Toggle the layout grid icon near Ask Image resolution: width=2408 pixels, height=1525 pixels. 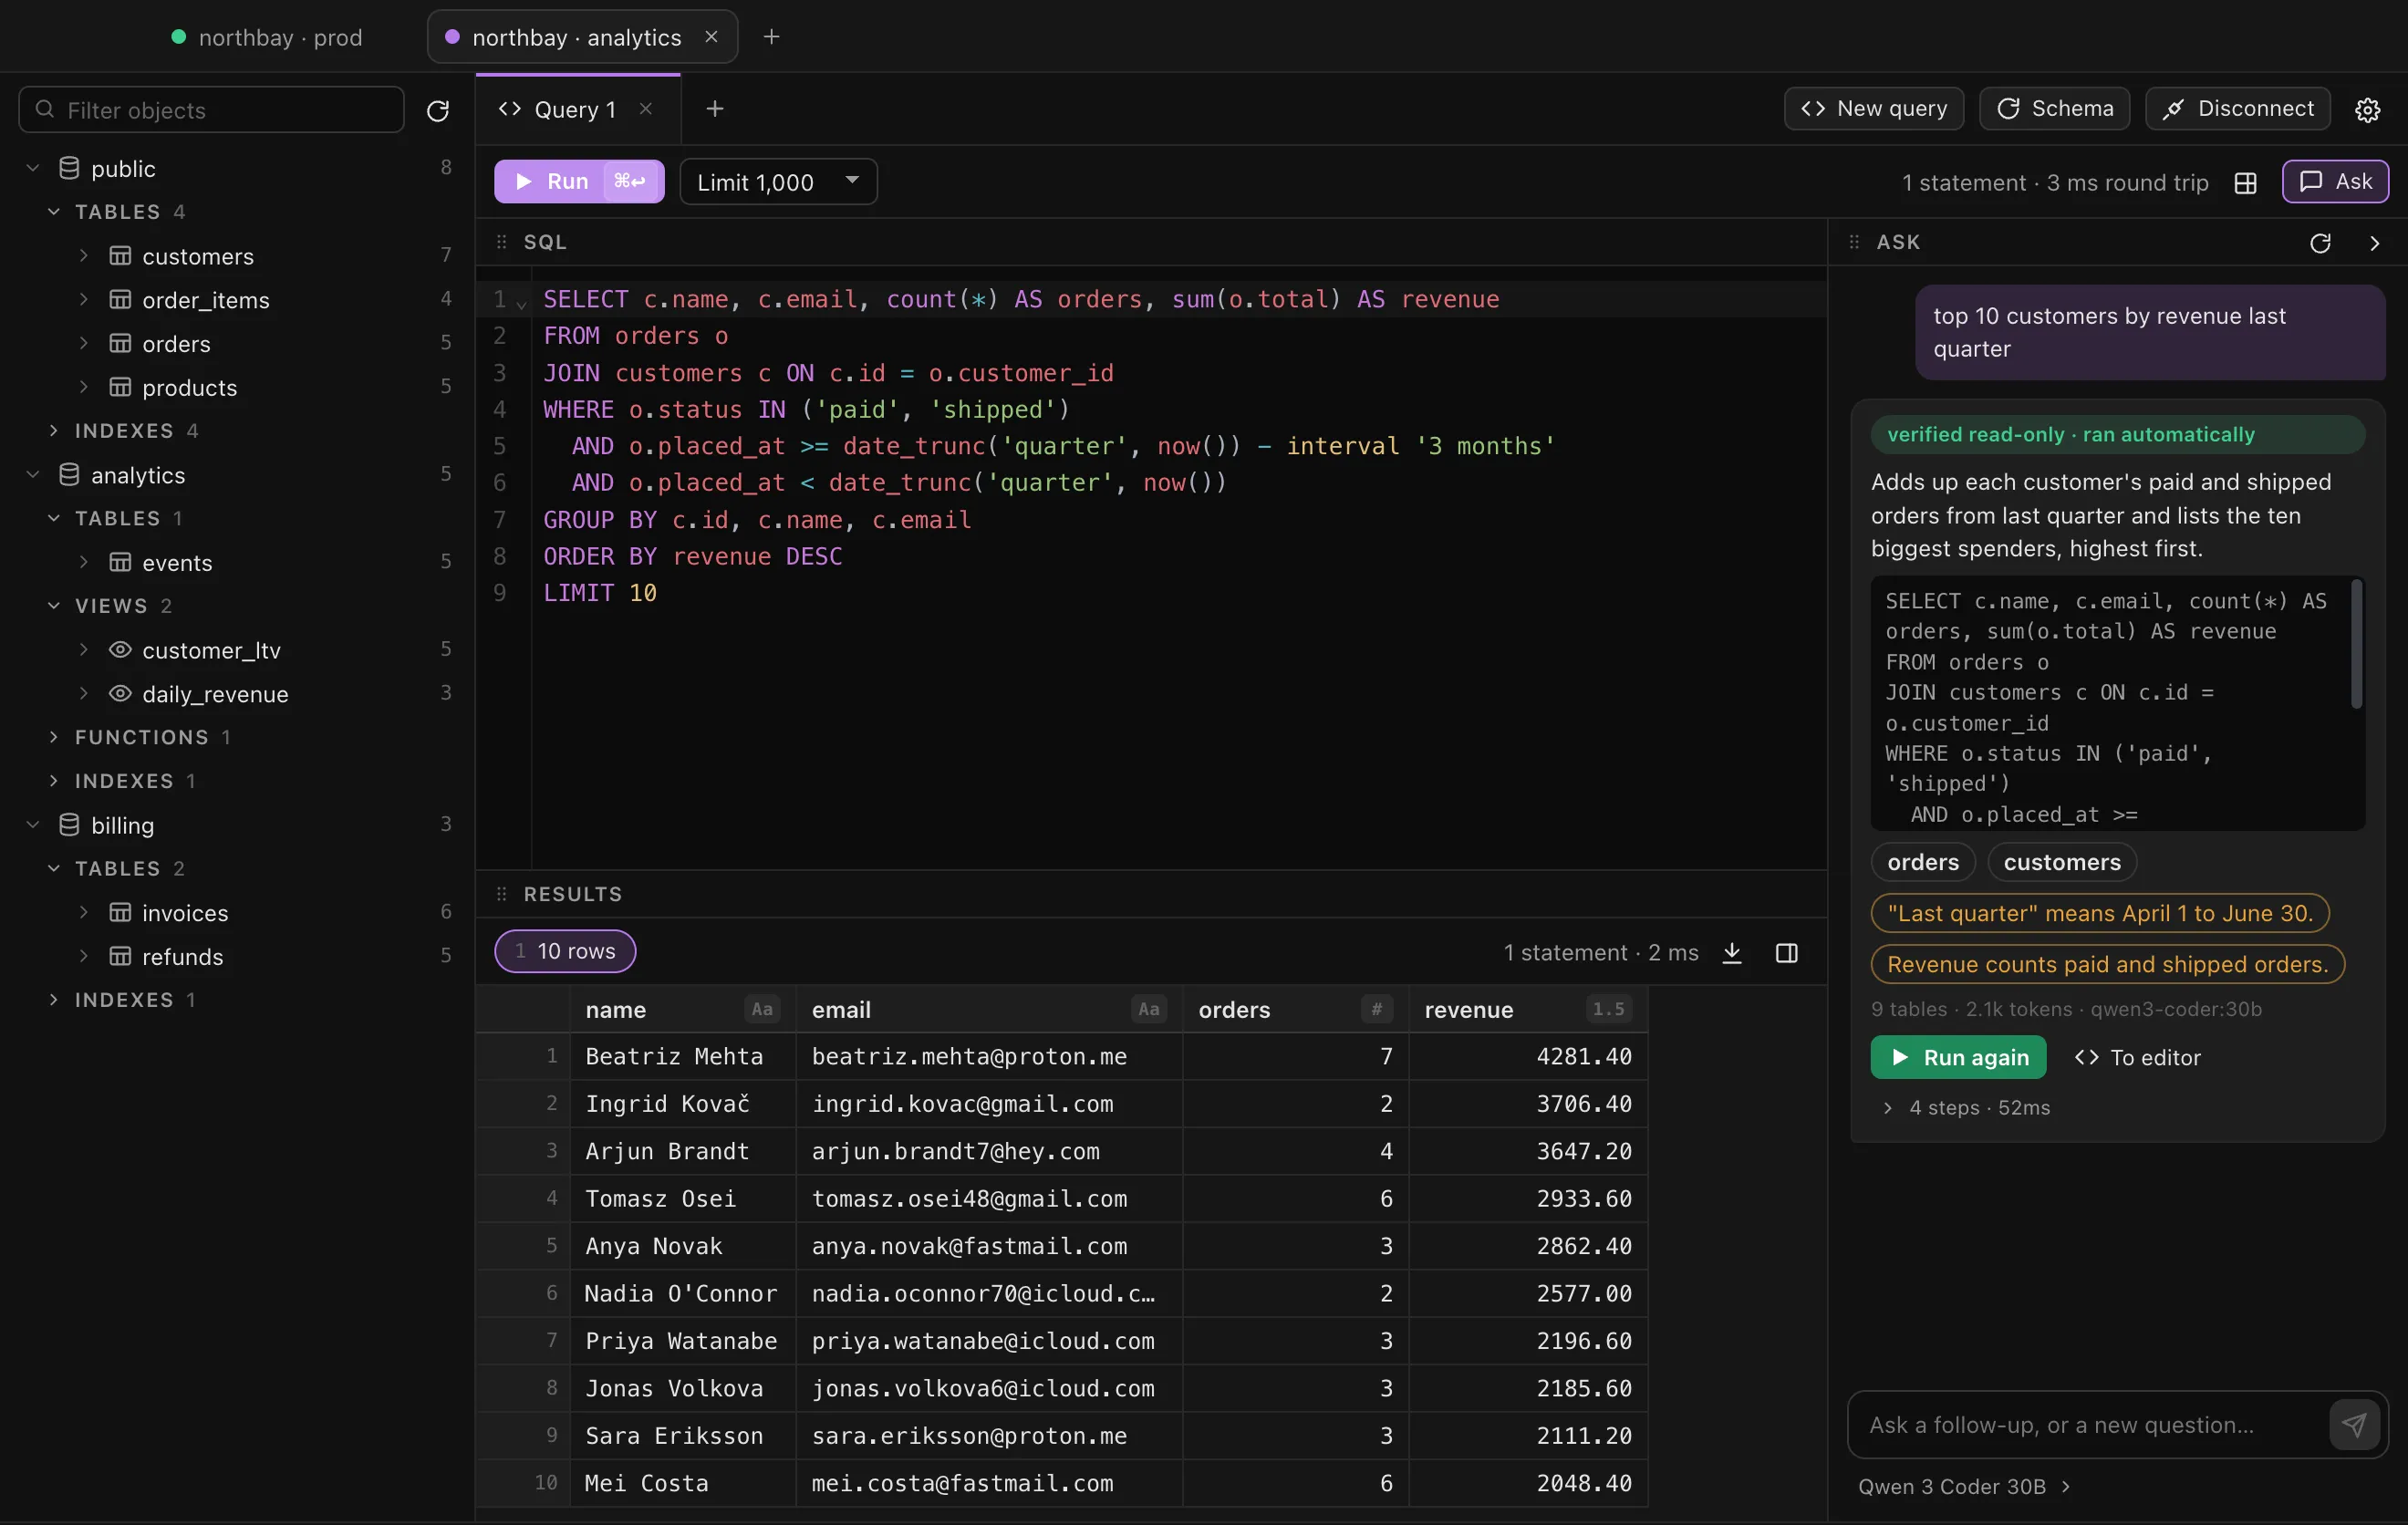[x=2246, y=183]
